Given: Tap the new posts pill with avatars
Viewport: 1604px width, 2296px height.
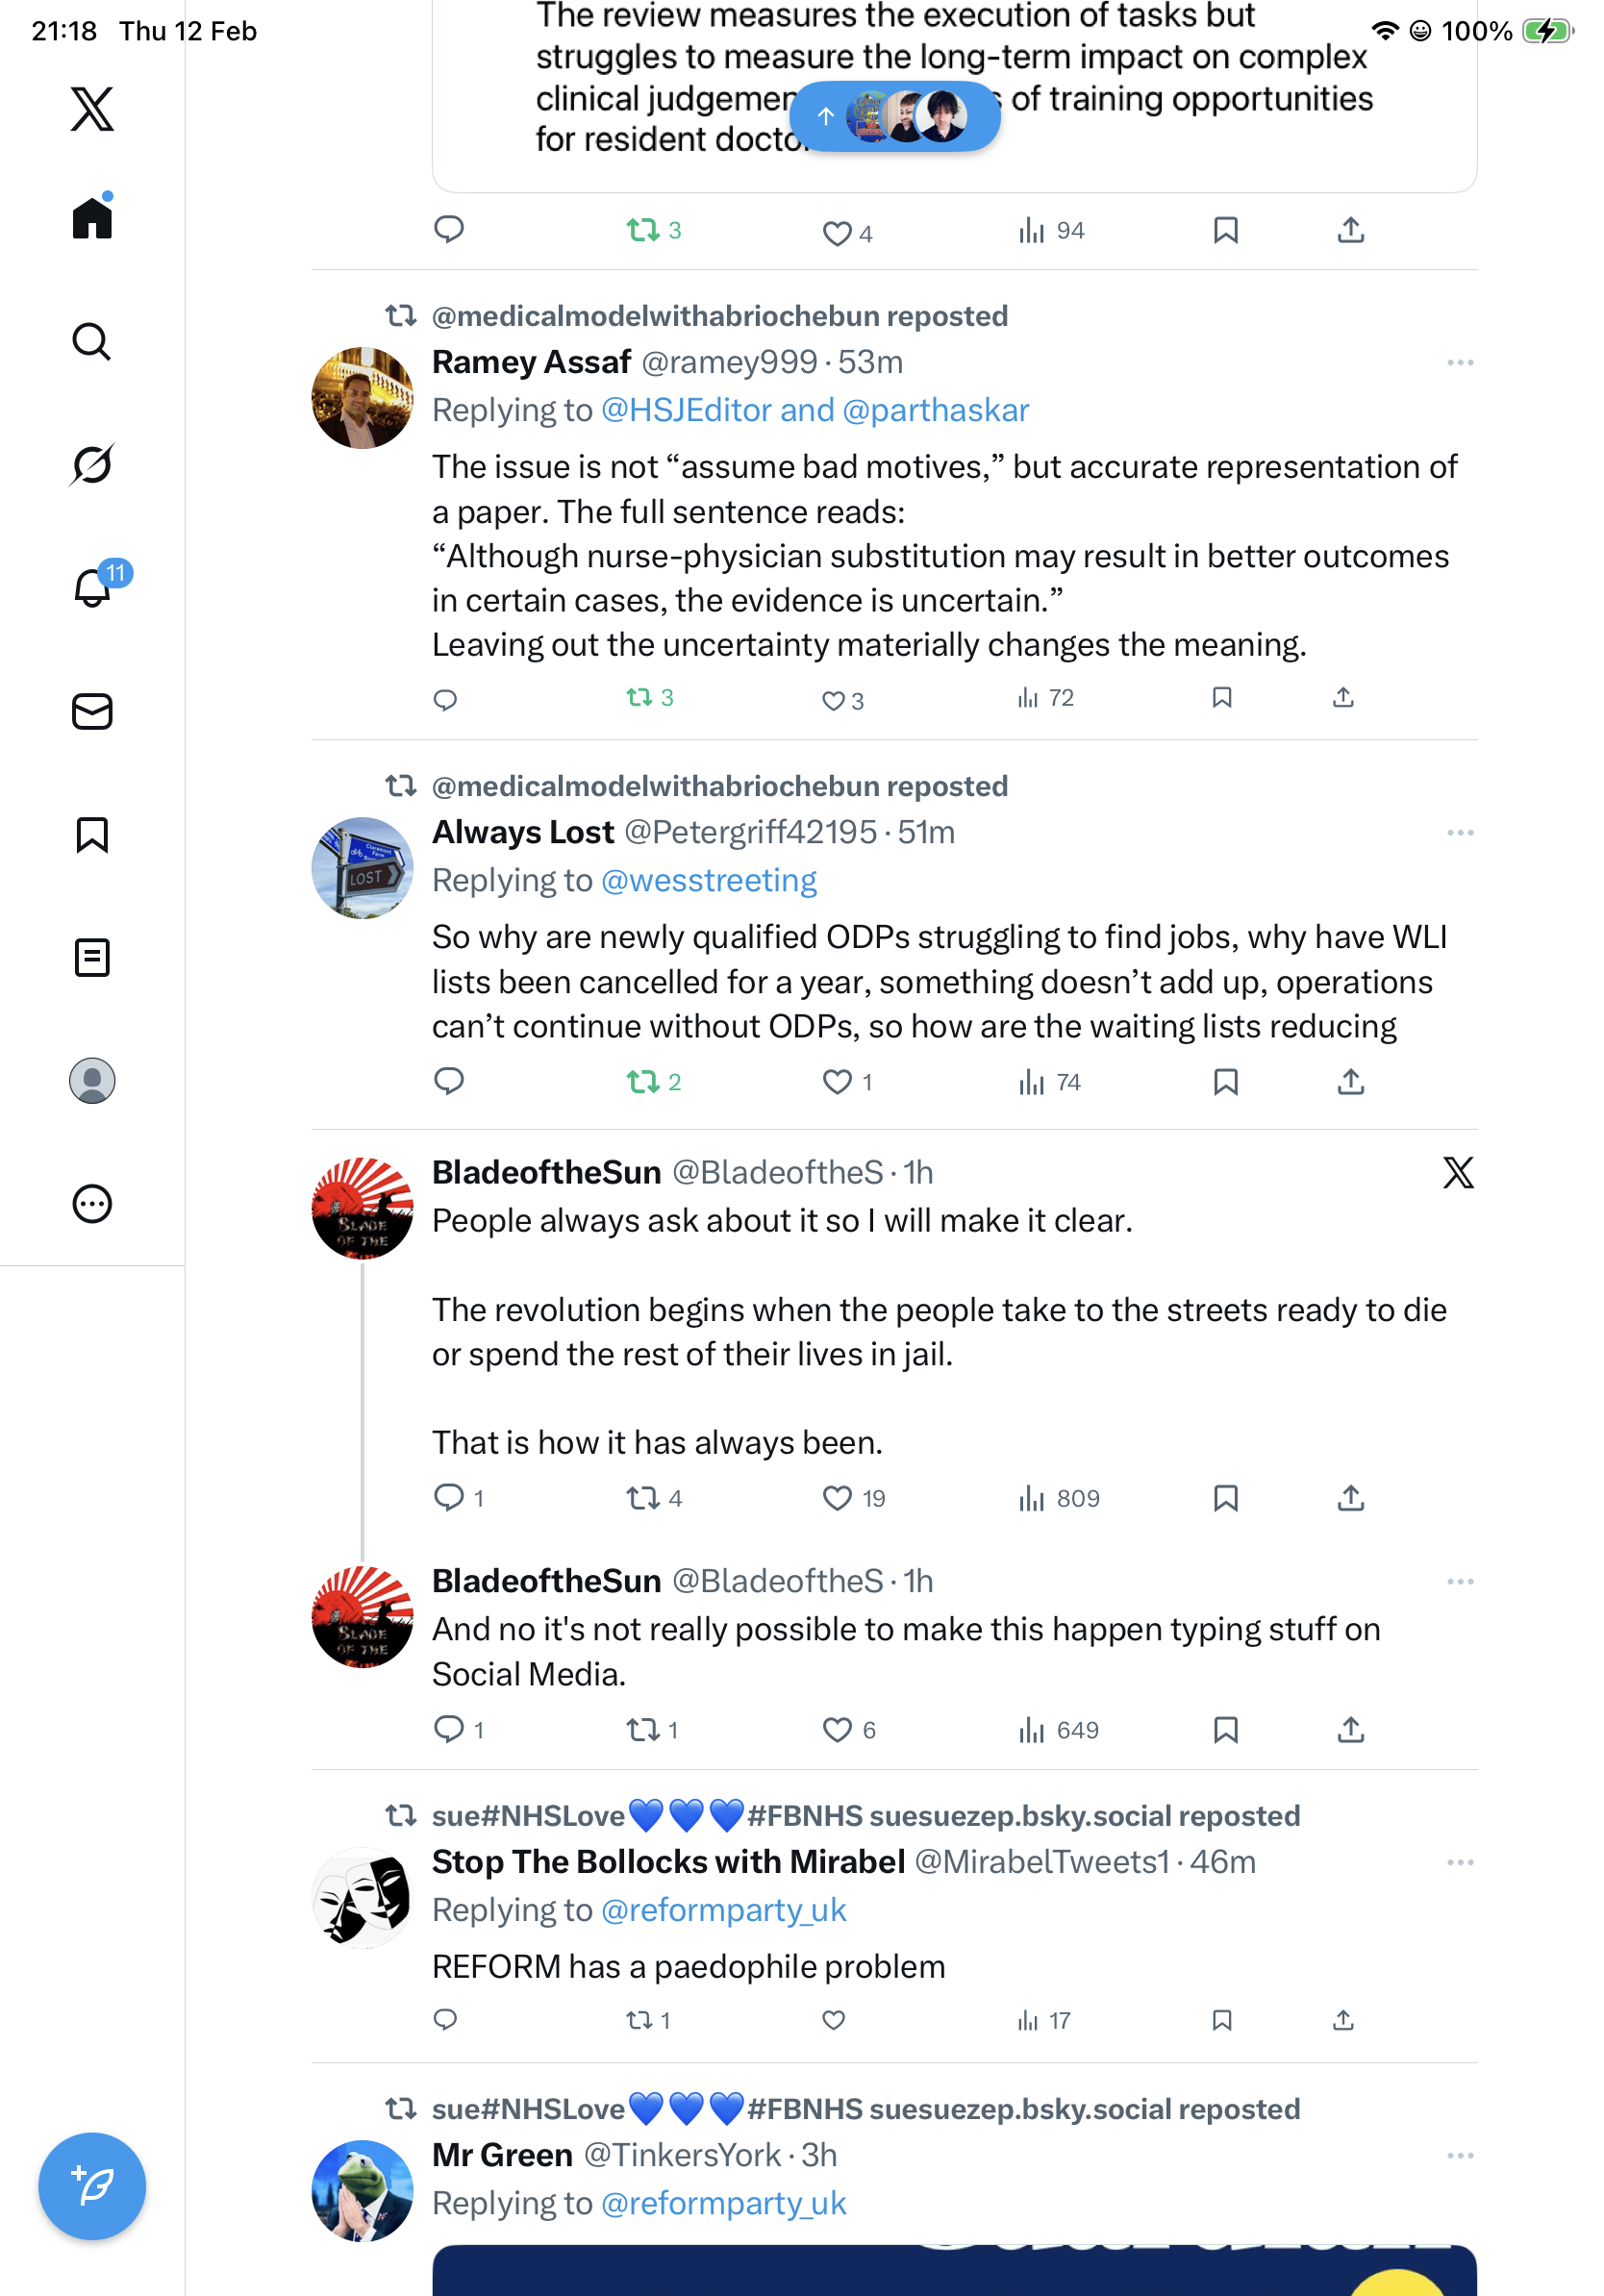Looking at the screenshot, I should [894, 116].
